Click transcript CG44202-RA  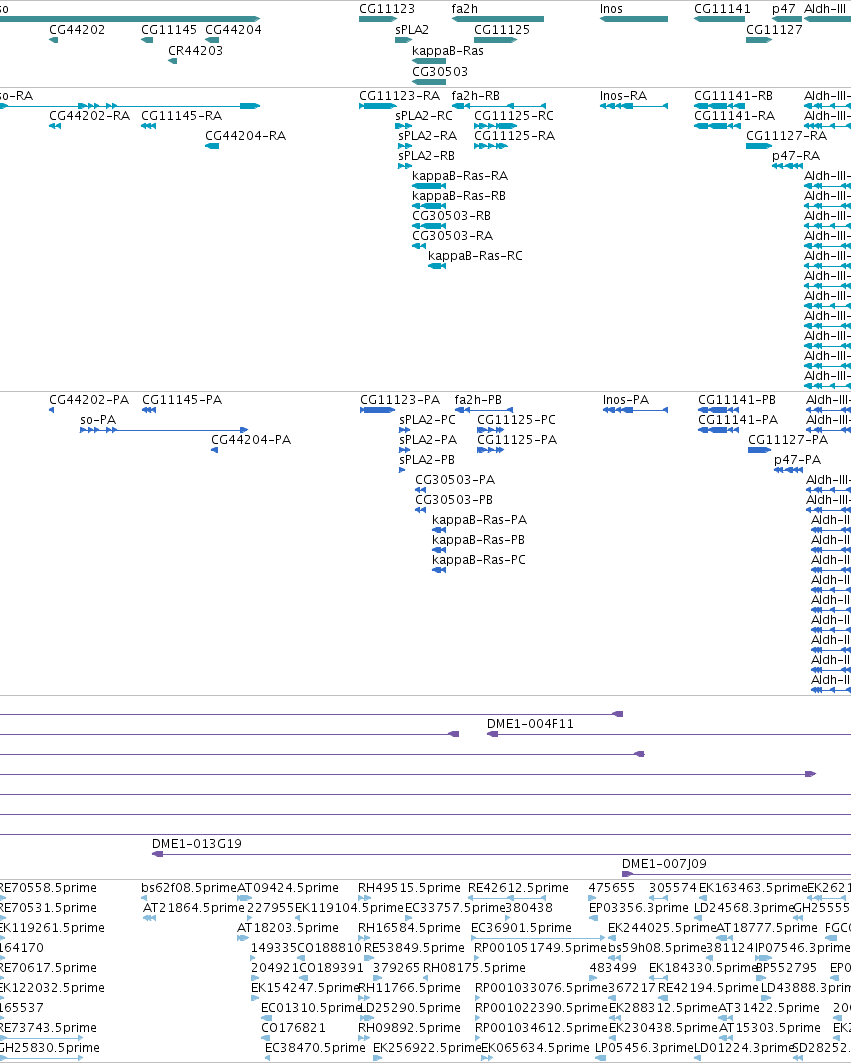pos(90,116)
